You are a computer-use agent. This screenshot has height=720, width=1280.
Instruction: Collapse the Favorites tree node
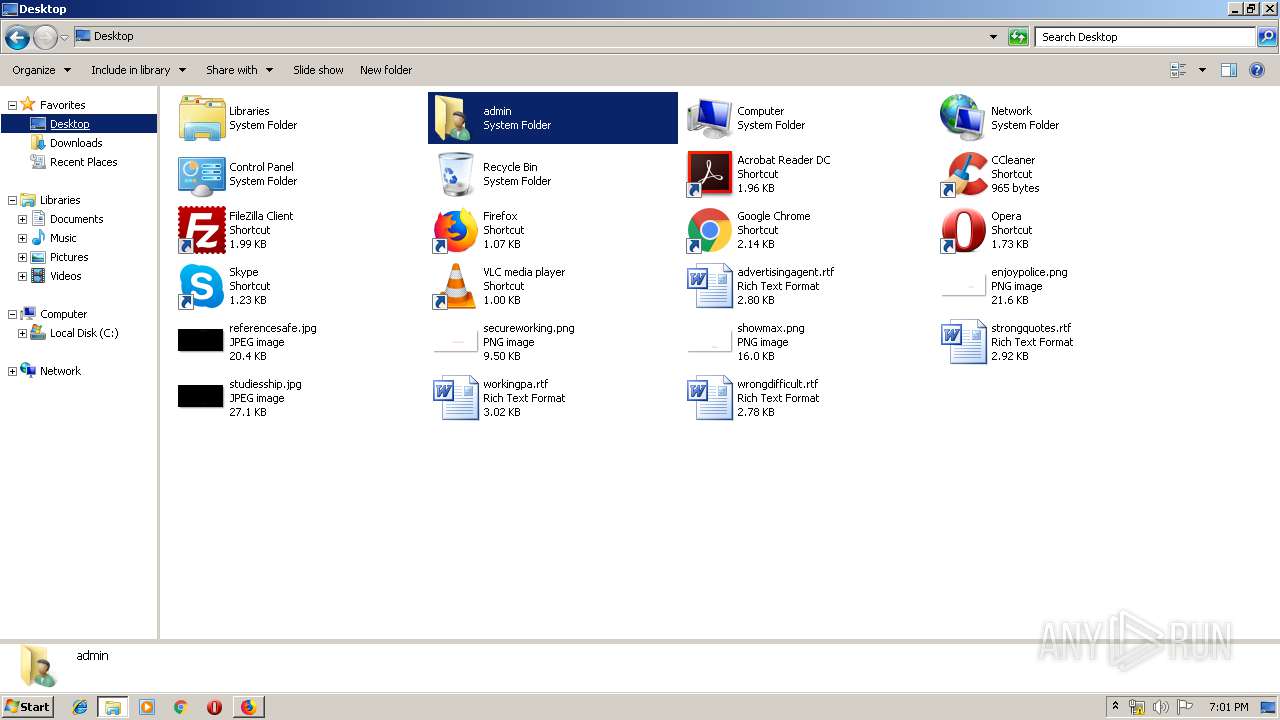12,105
